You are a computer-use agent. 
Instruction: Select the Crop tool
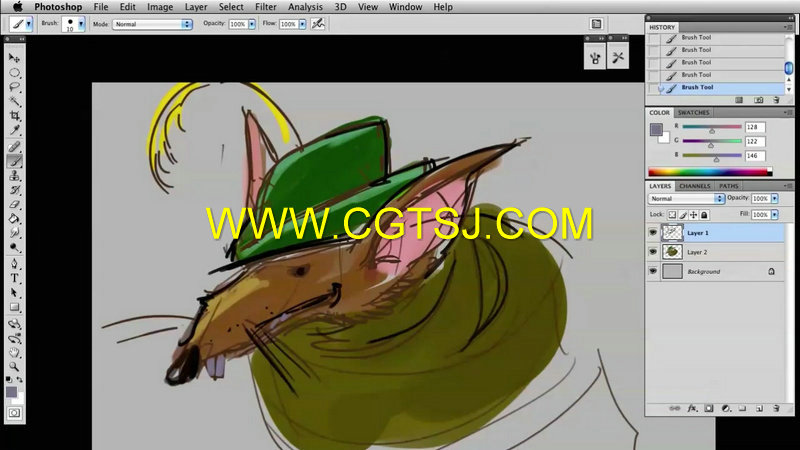(14, 116)
